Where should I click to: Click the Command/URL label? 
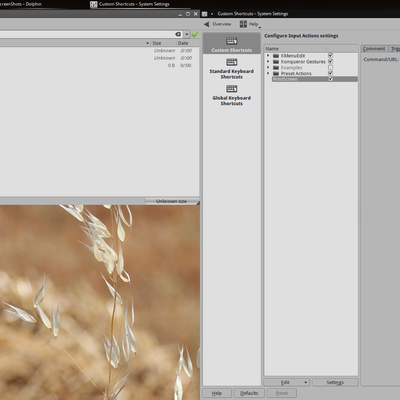pyautogui.click(x=381, y=59)
